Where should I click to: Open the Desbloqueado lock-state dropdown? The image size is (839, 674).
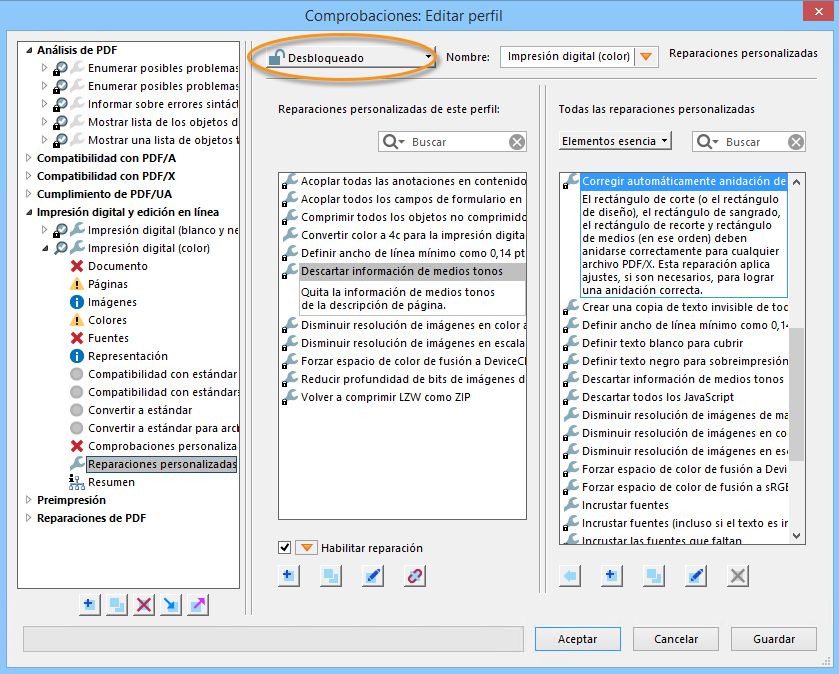(x=350, y=58)
